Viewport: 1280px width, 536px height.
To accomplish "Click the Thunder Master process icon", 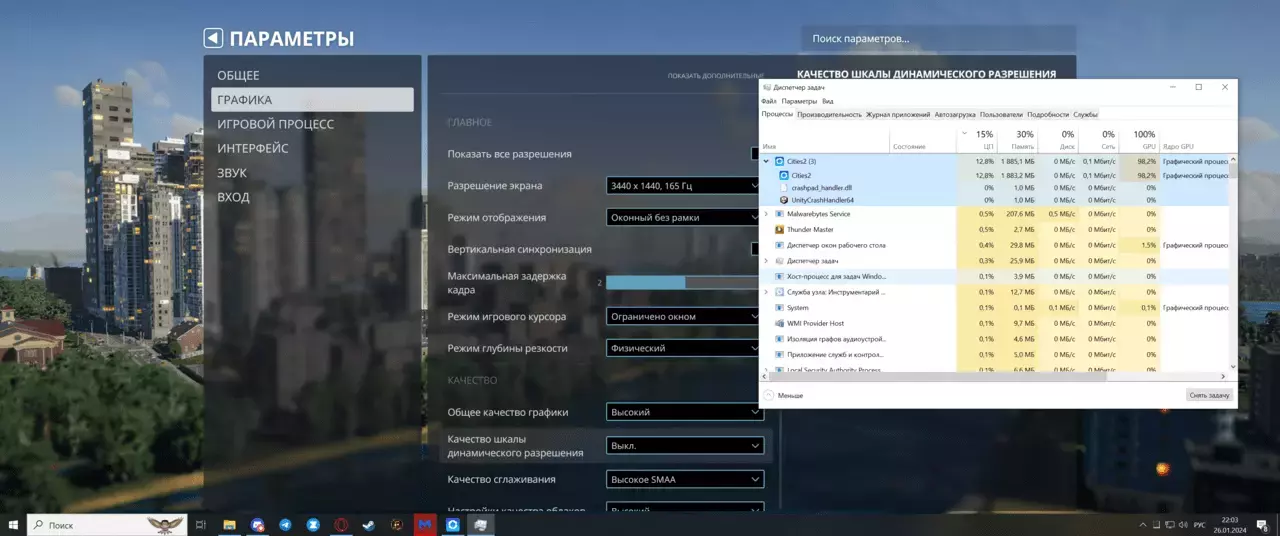I will [779, 230].
